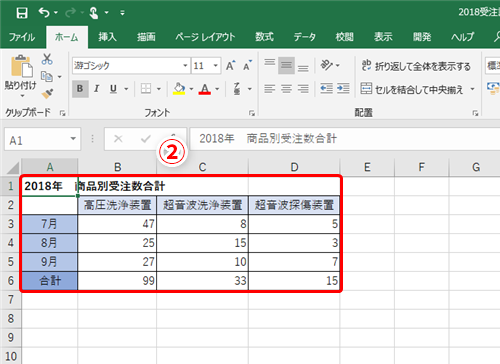Click the Center align icon
The height and width of the screenshot is (364, 500).
click(286, 89)
